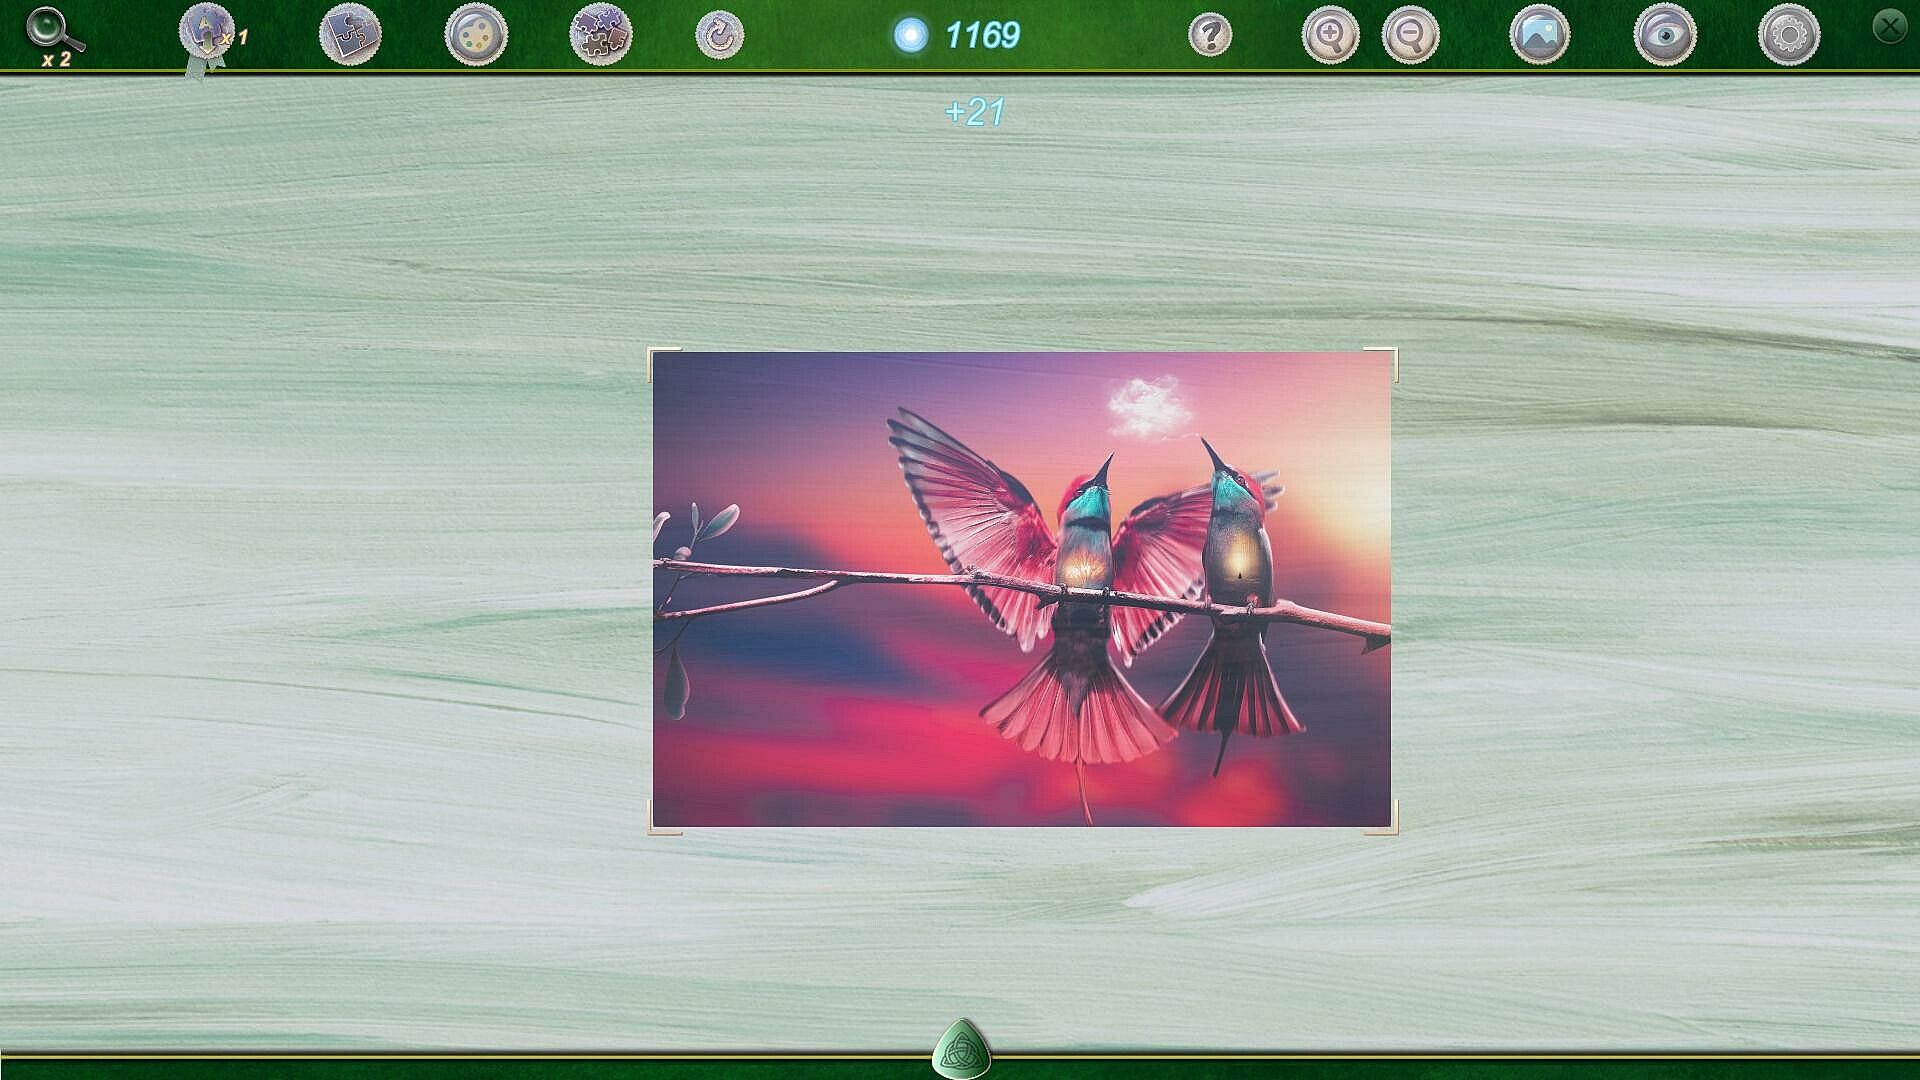Expand the bottom green gem panel
Viewport: 1920px width, 1080px height.
pos(961,1050)
